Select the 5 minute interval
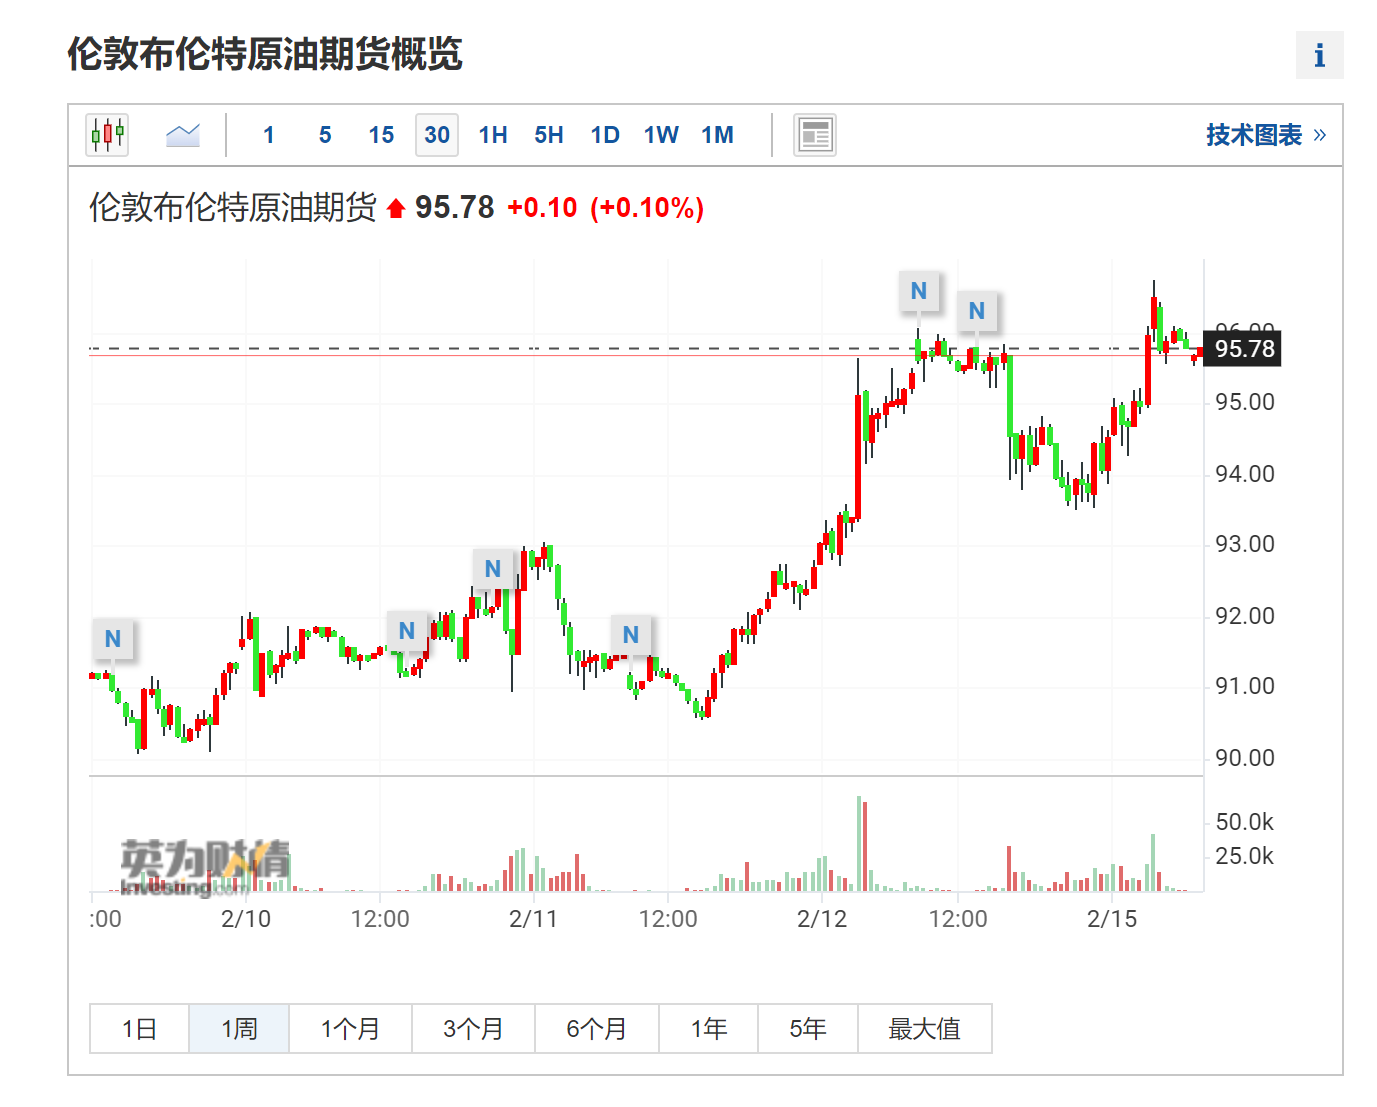Screen dimensions: 1377x1107 pos(325,135)
